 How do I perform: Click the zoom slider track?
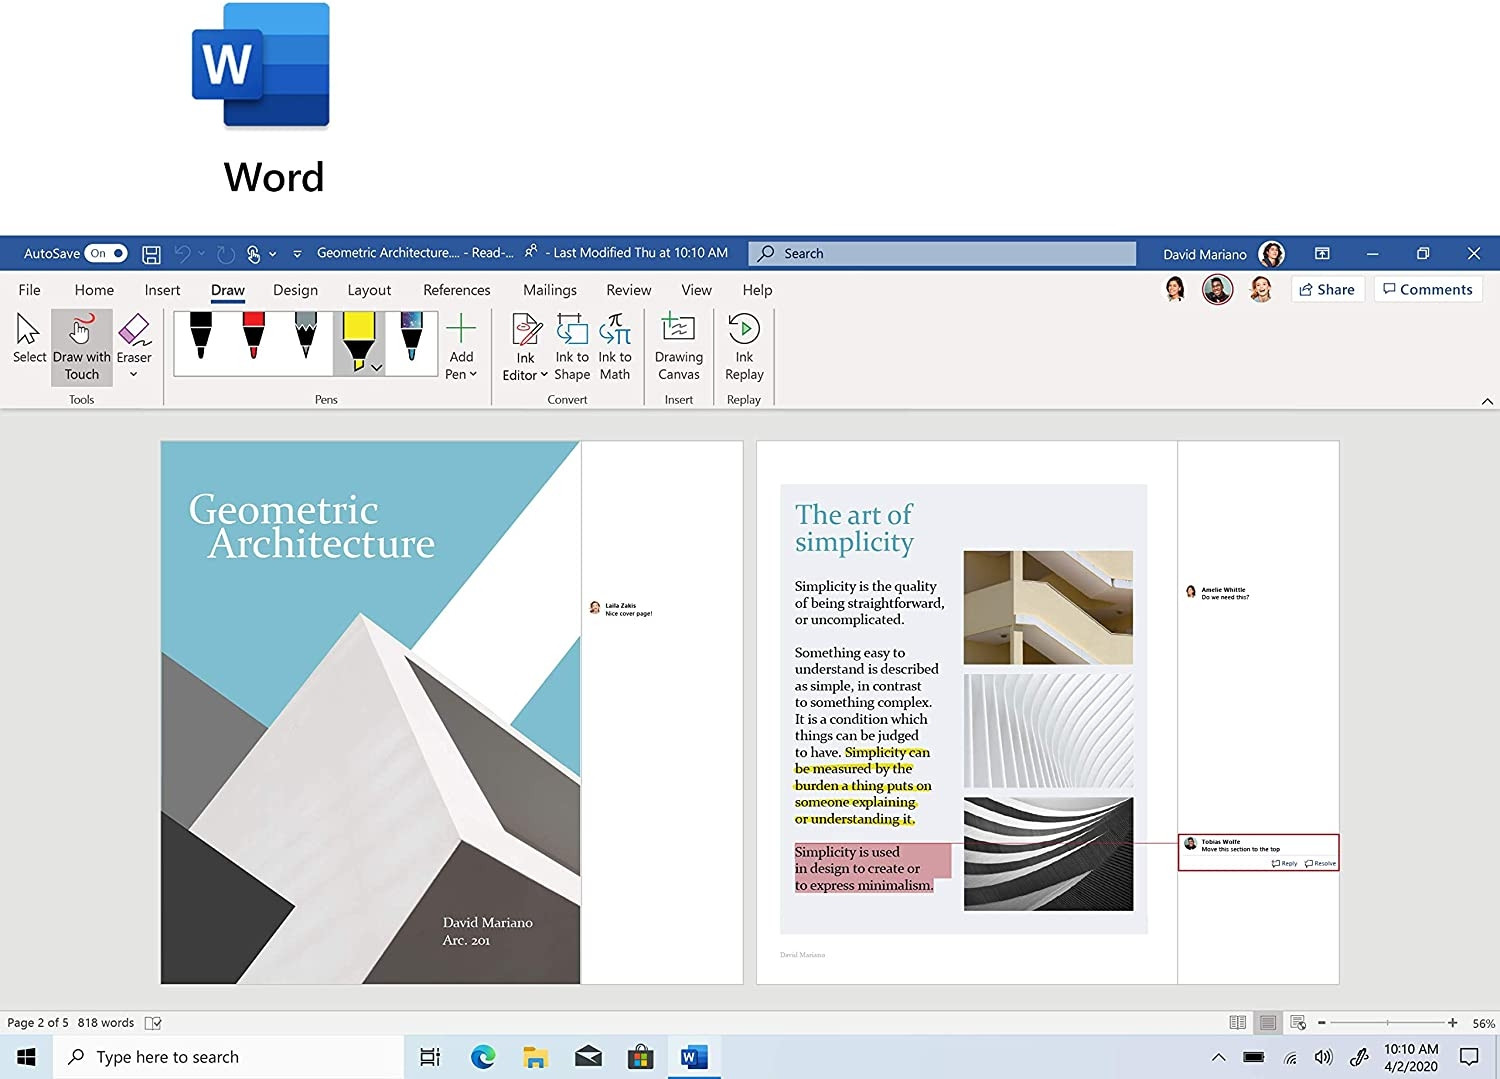click(x=1387, y=1023)
